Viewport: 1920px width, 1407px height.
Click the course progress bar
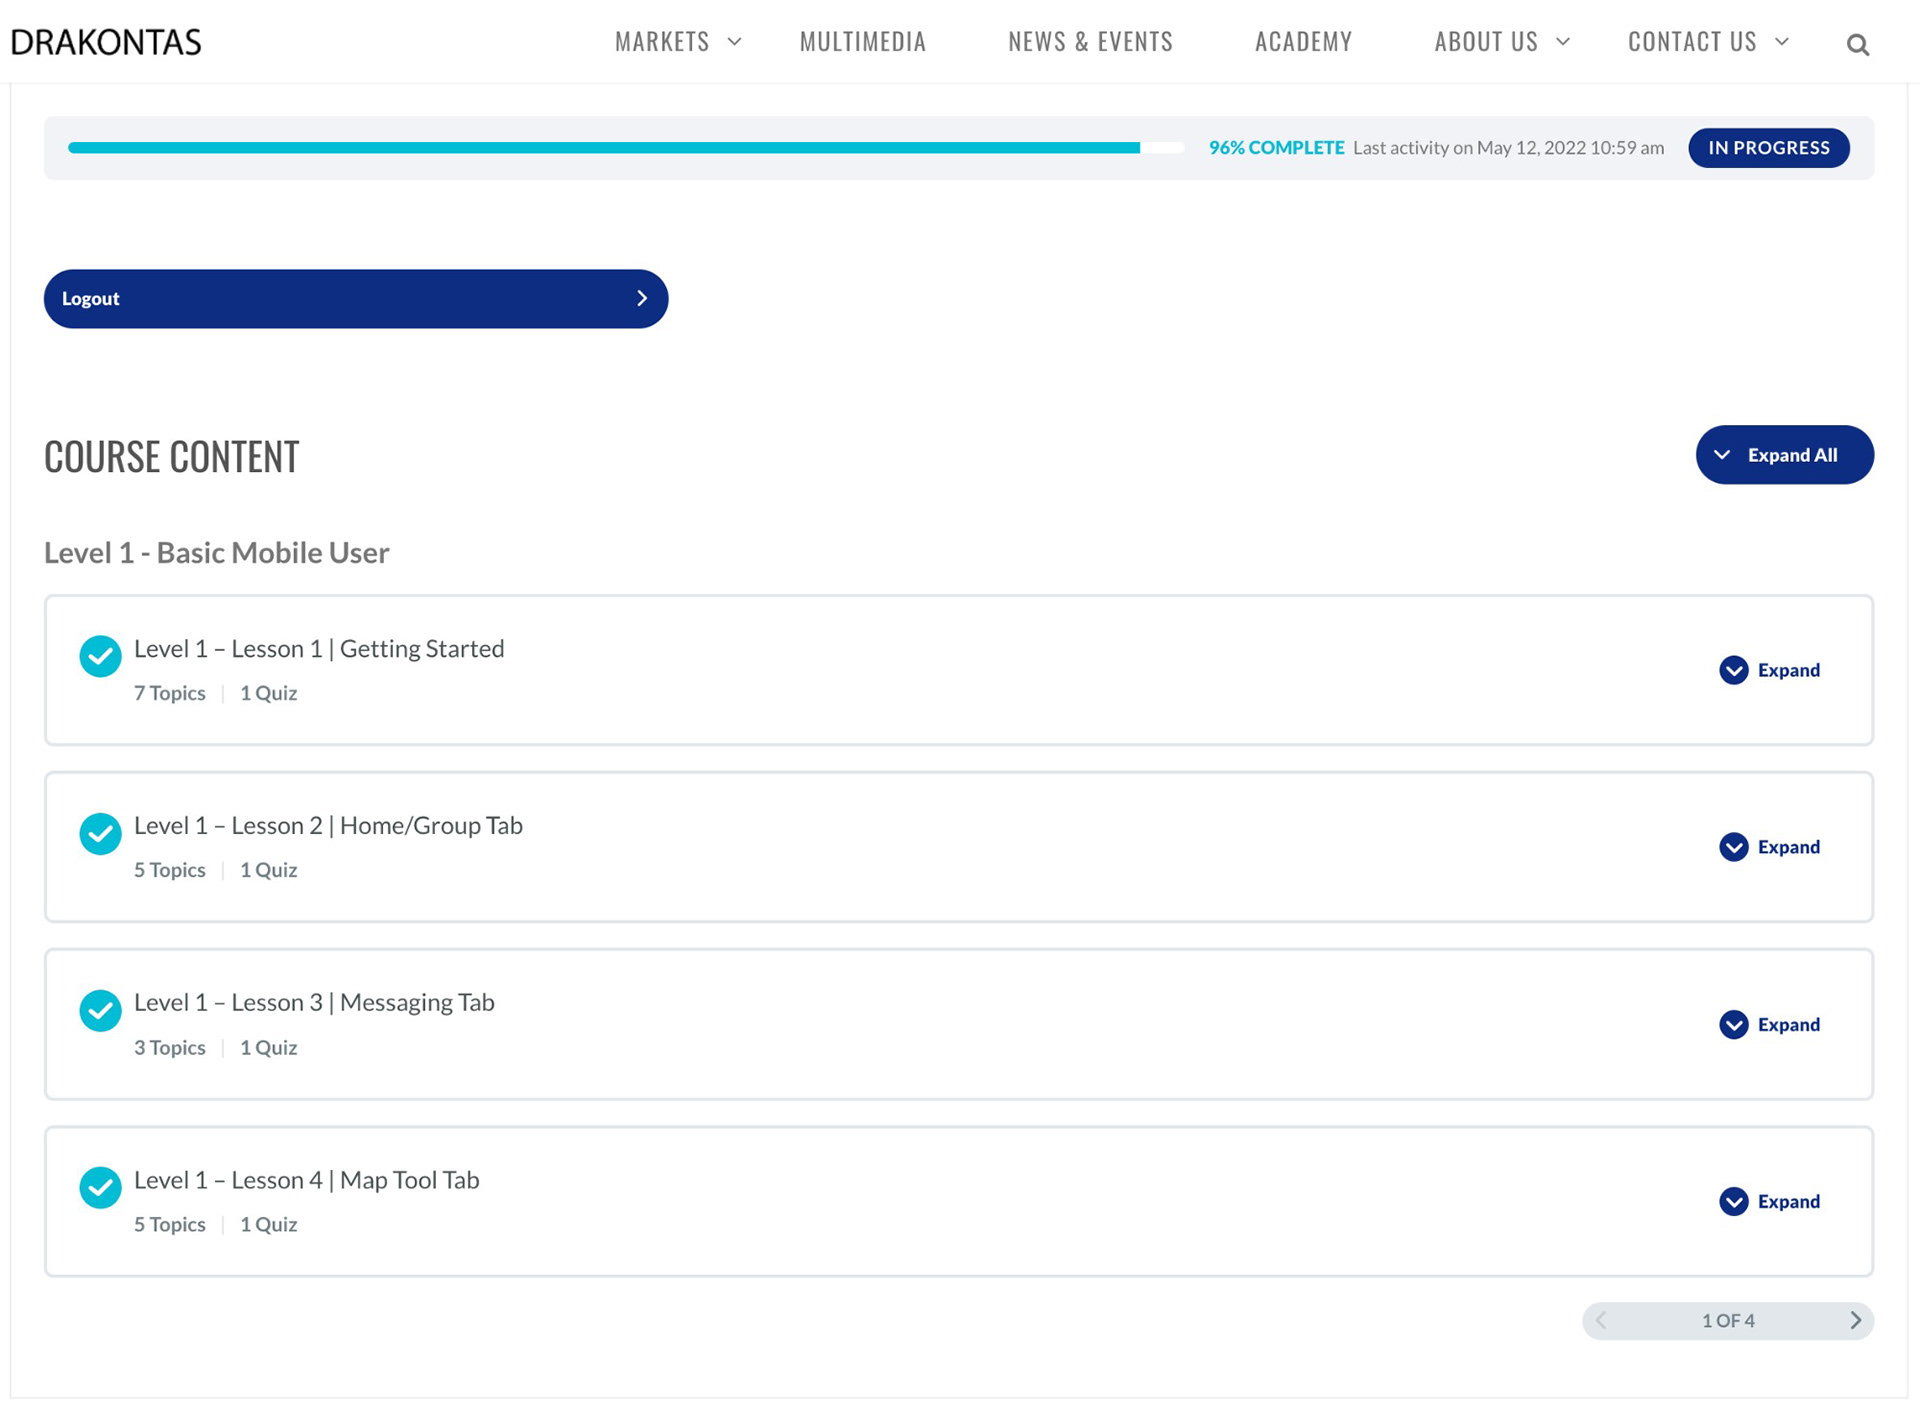(x=625, y=148)
